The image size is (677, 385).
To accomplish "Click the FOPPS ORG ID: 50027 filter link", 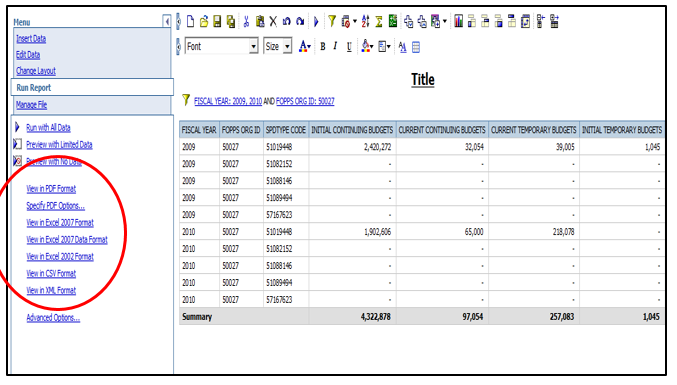I will [305, 101].
